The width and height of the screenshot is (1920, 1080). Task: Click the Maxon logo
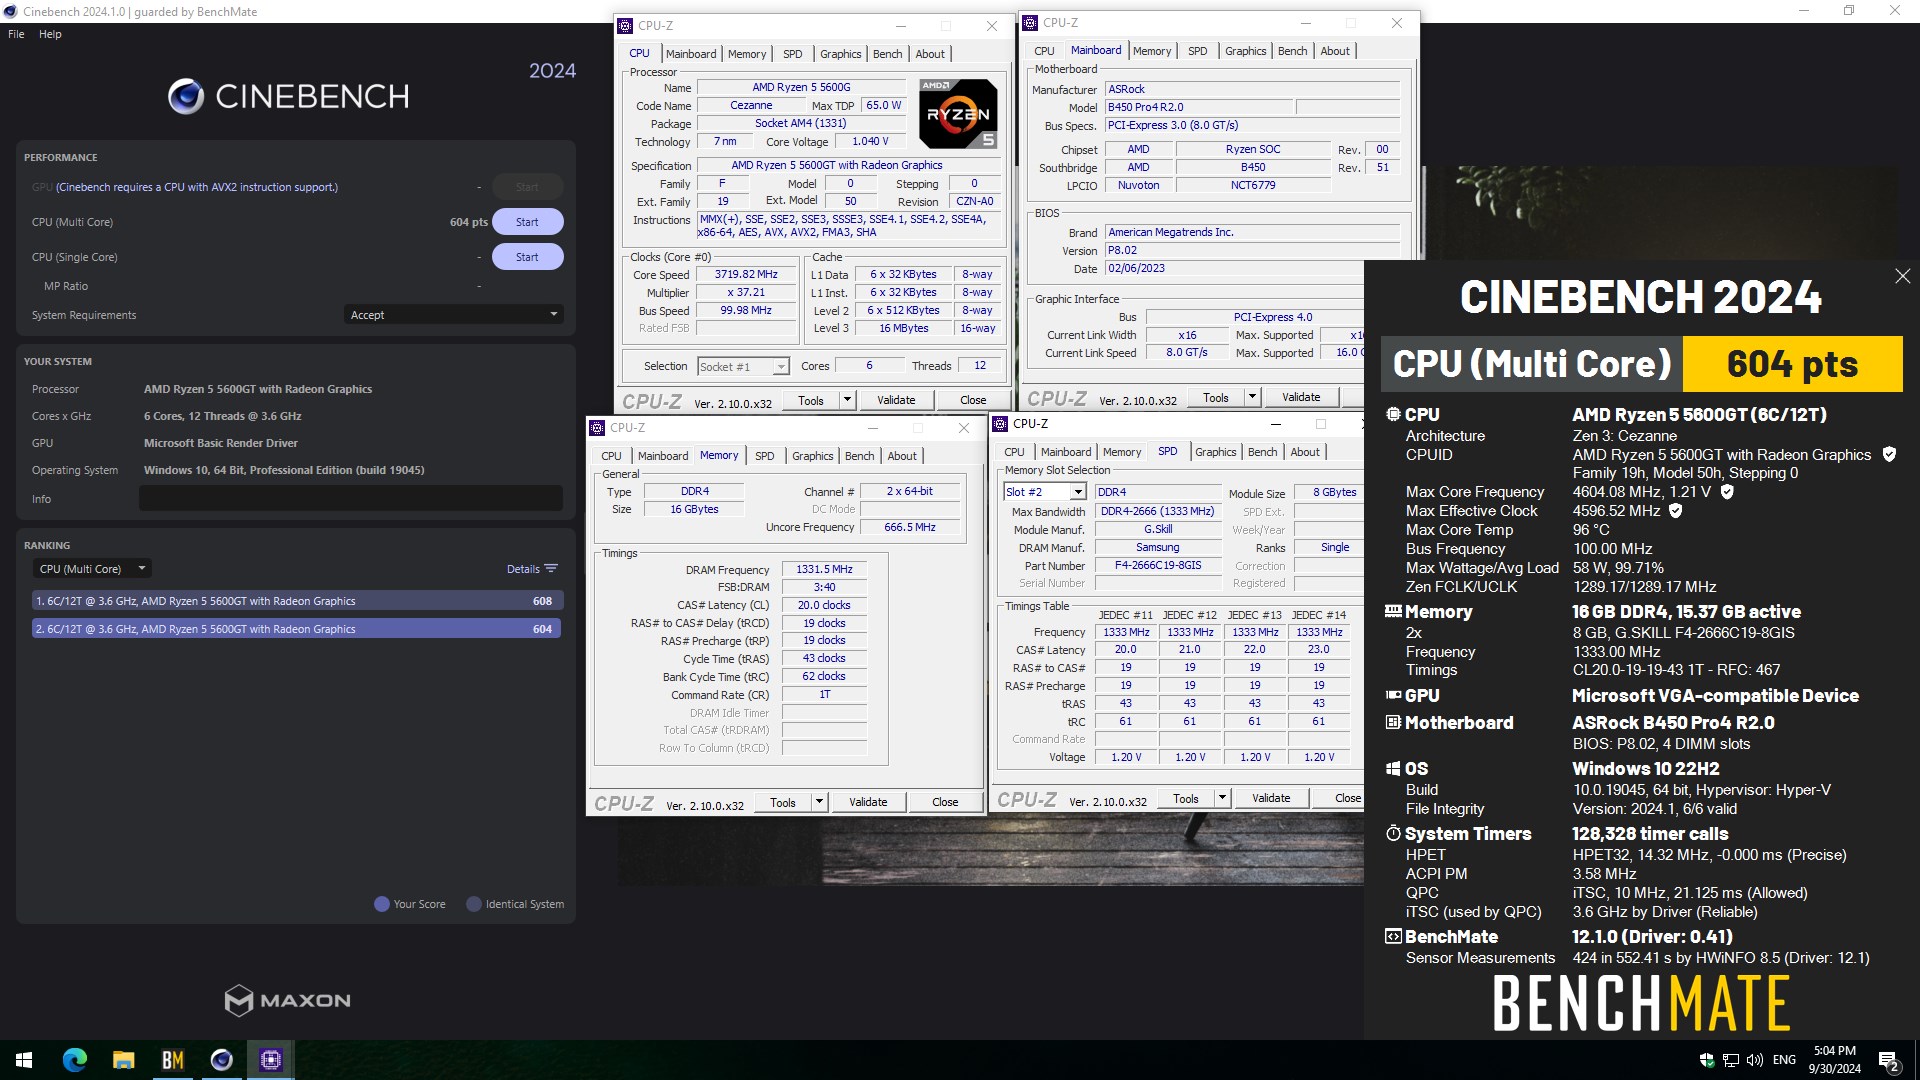(288, 1000)
